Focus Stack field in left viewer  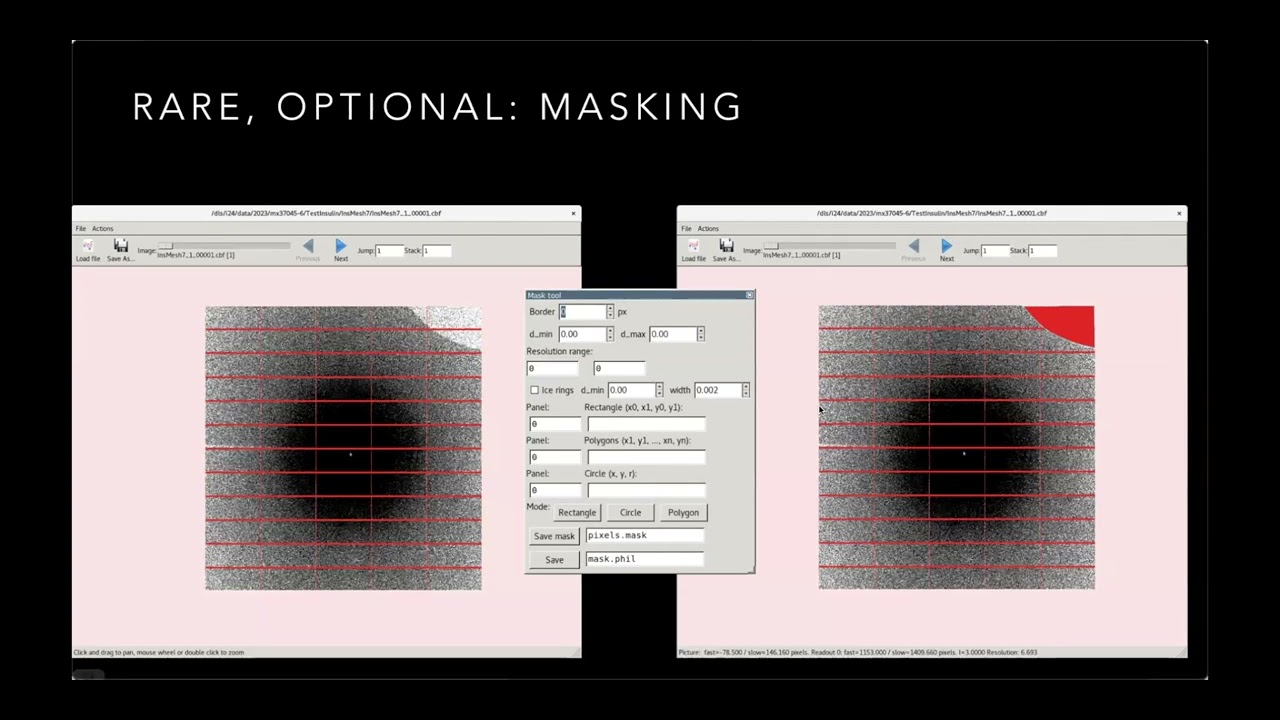point(437,251)
